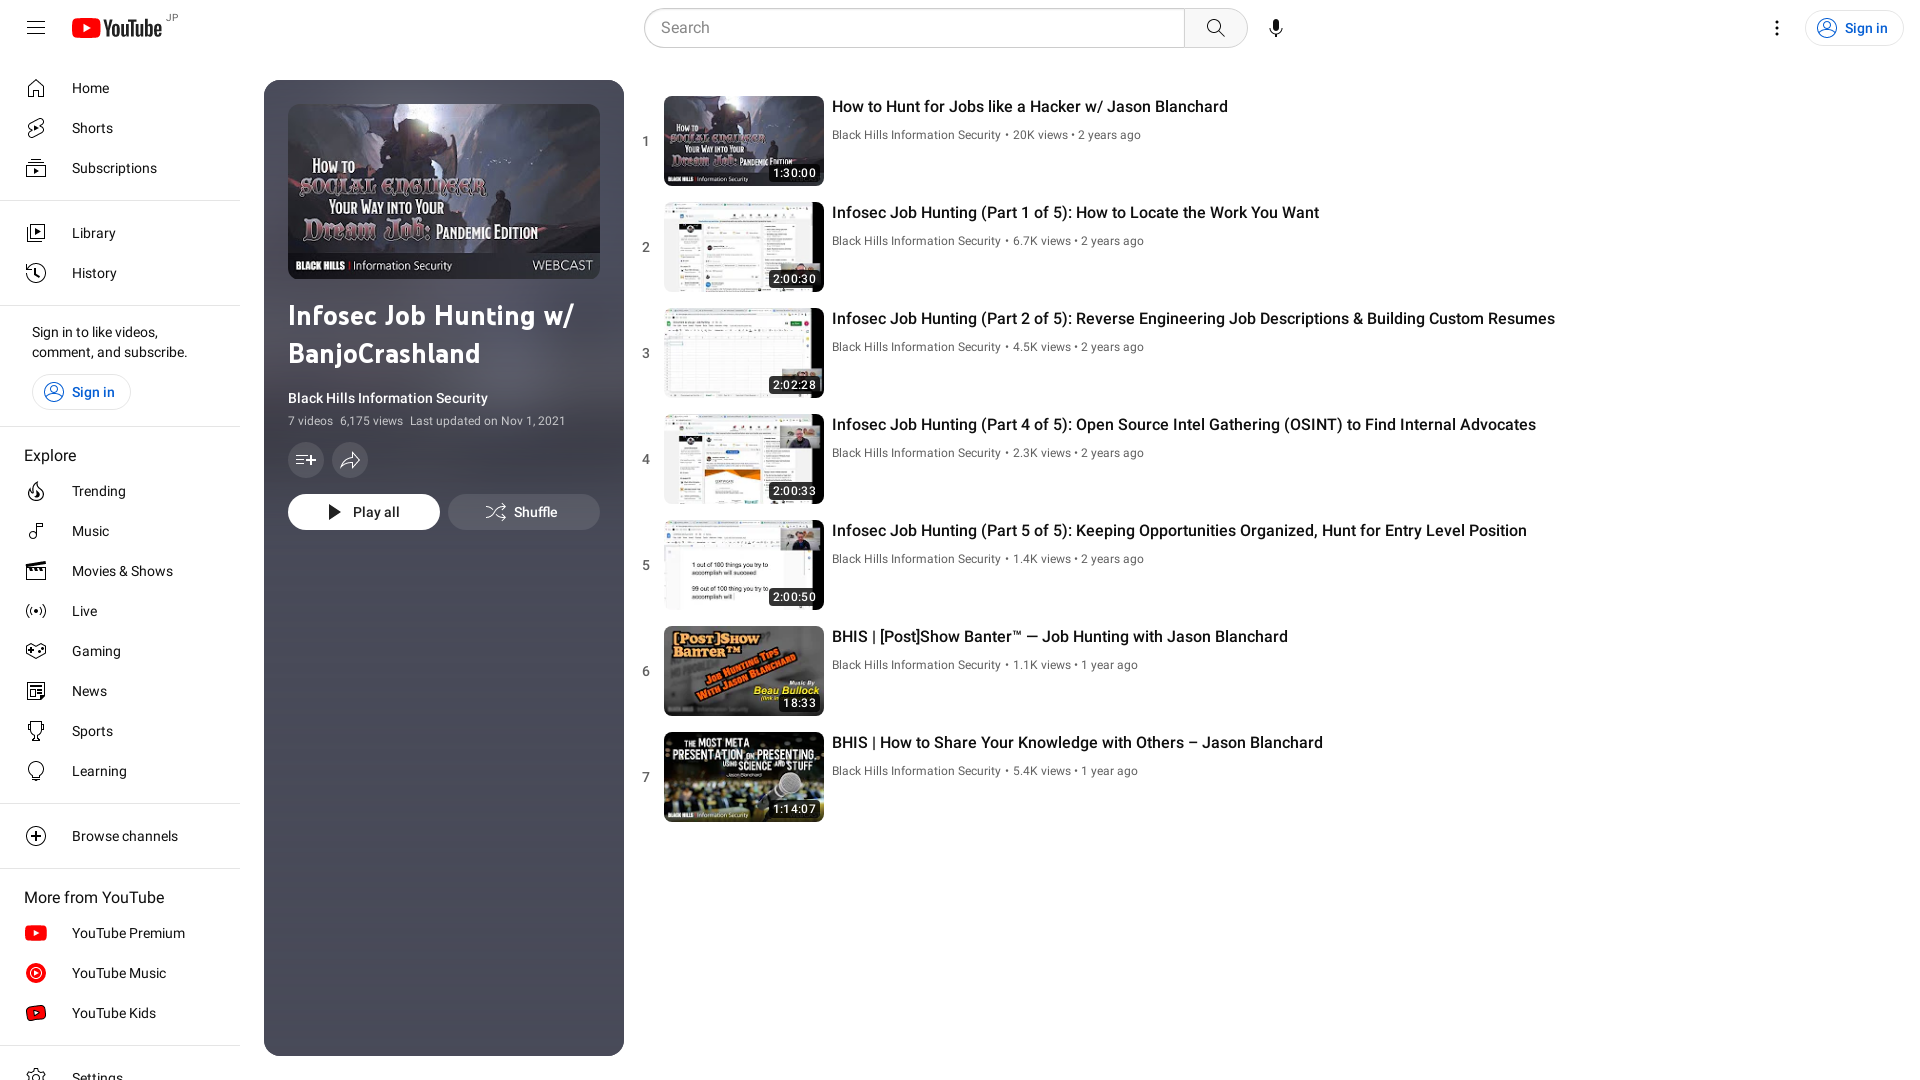The image size is (1920, 1080).
Task: Go to Home in sidebar
Action: (120, 88)
